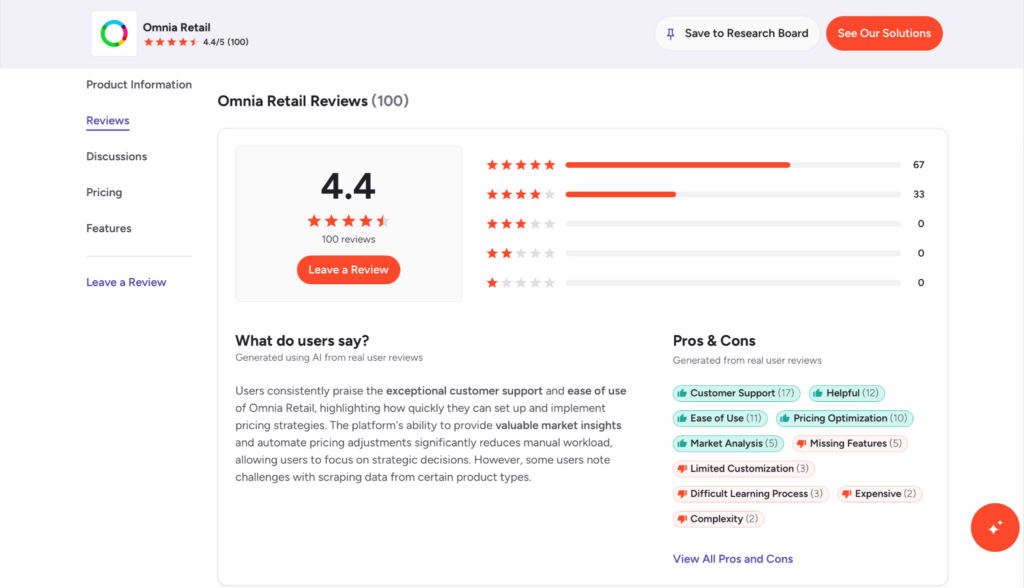This screenshot has height=588, width=1024.
Task: Select the Difficult Learning Process (3) tag
Action: tap(750, 493)
